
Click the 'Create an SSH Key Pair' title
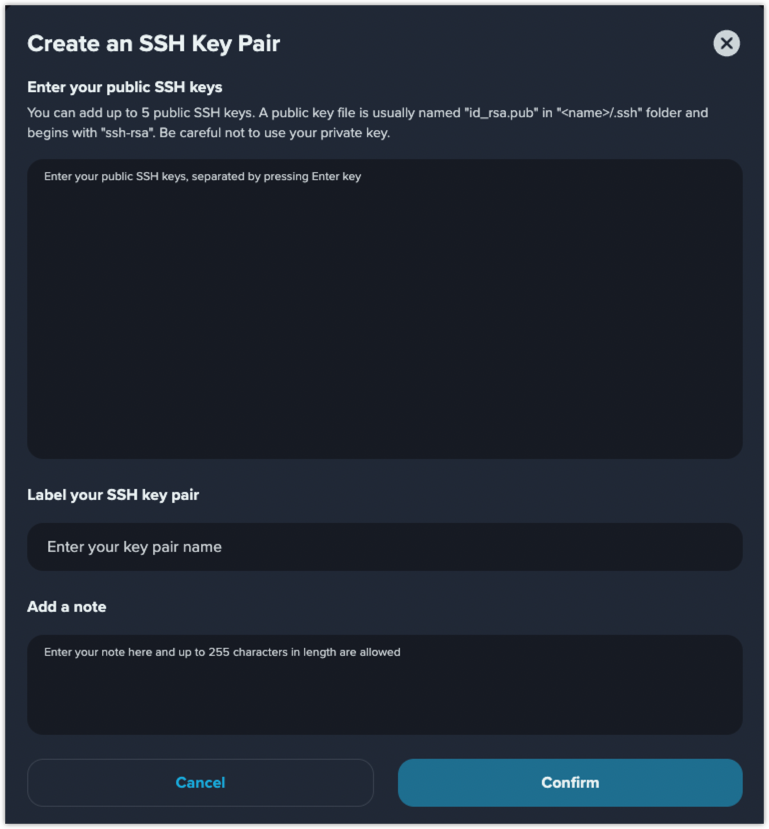(153, 44)
